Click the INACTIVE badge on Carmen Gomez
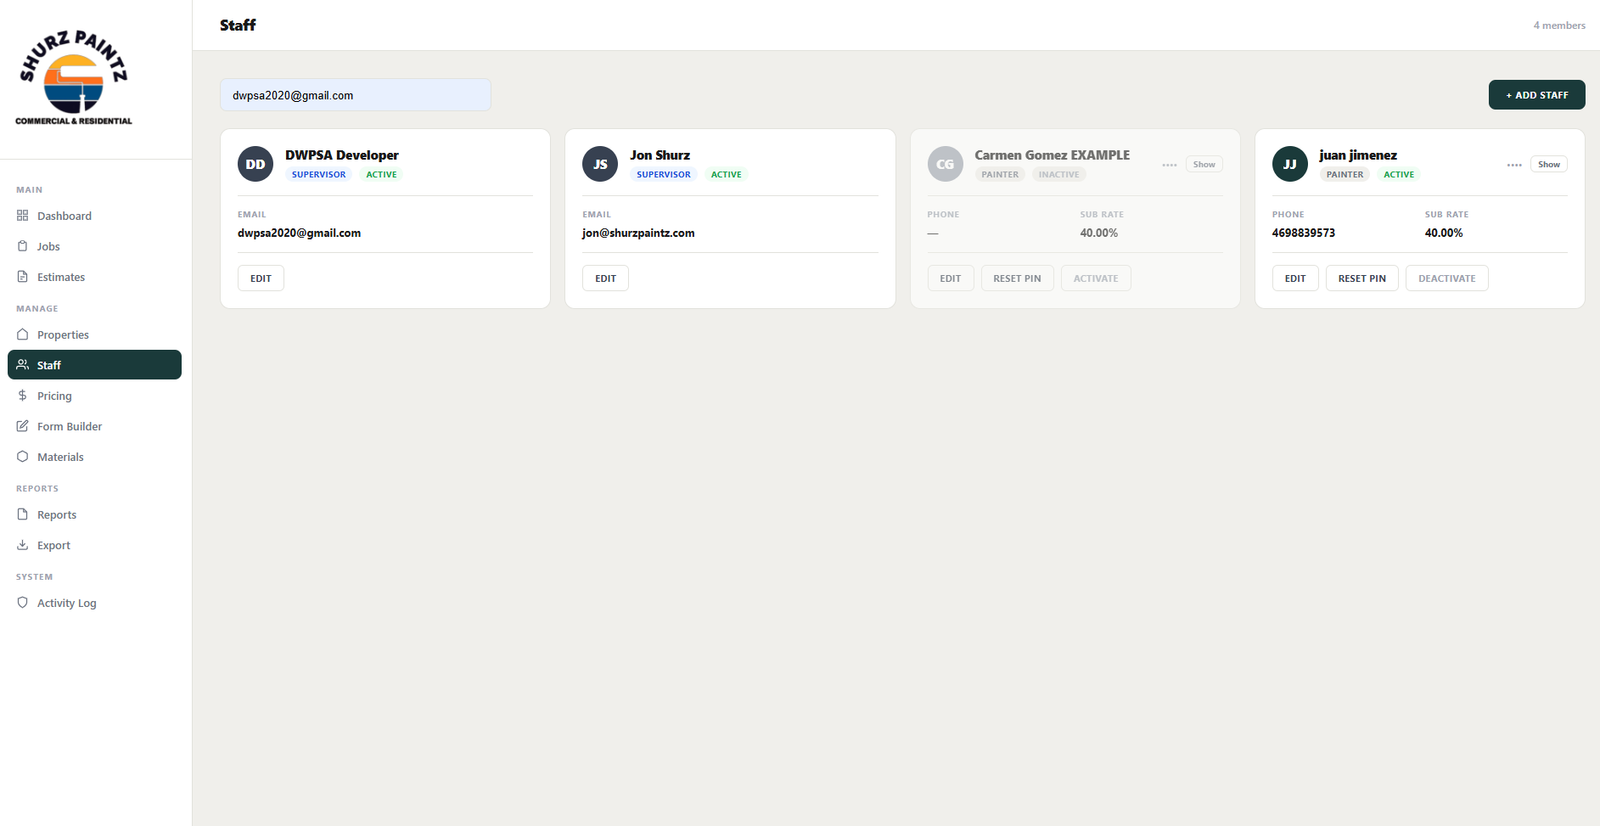 [1059, 174]
